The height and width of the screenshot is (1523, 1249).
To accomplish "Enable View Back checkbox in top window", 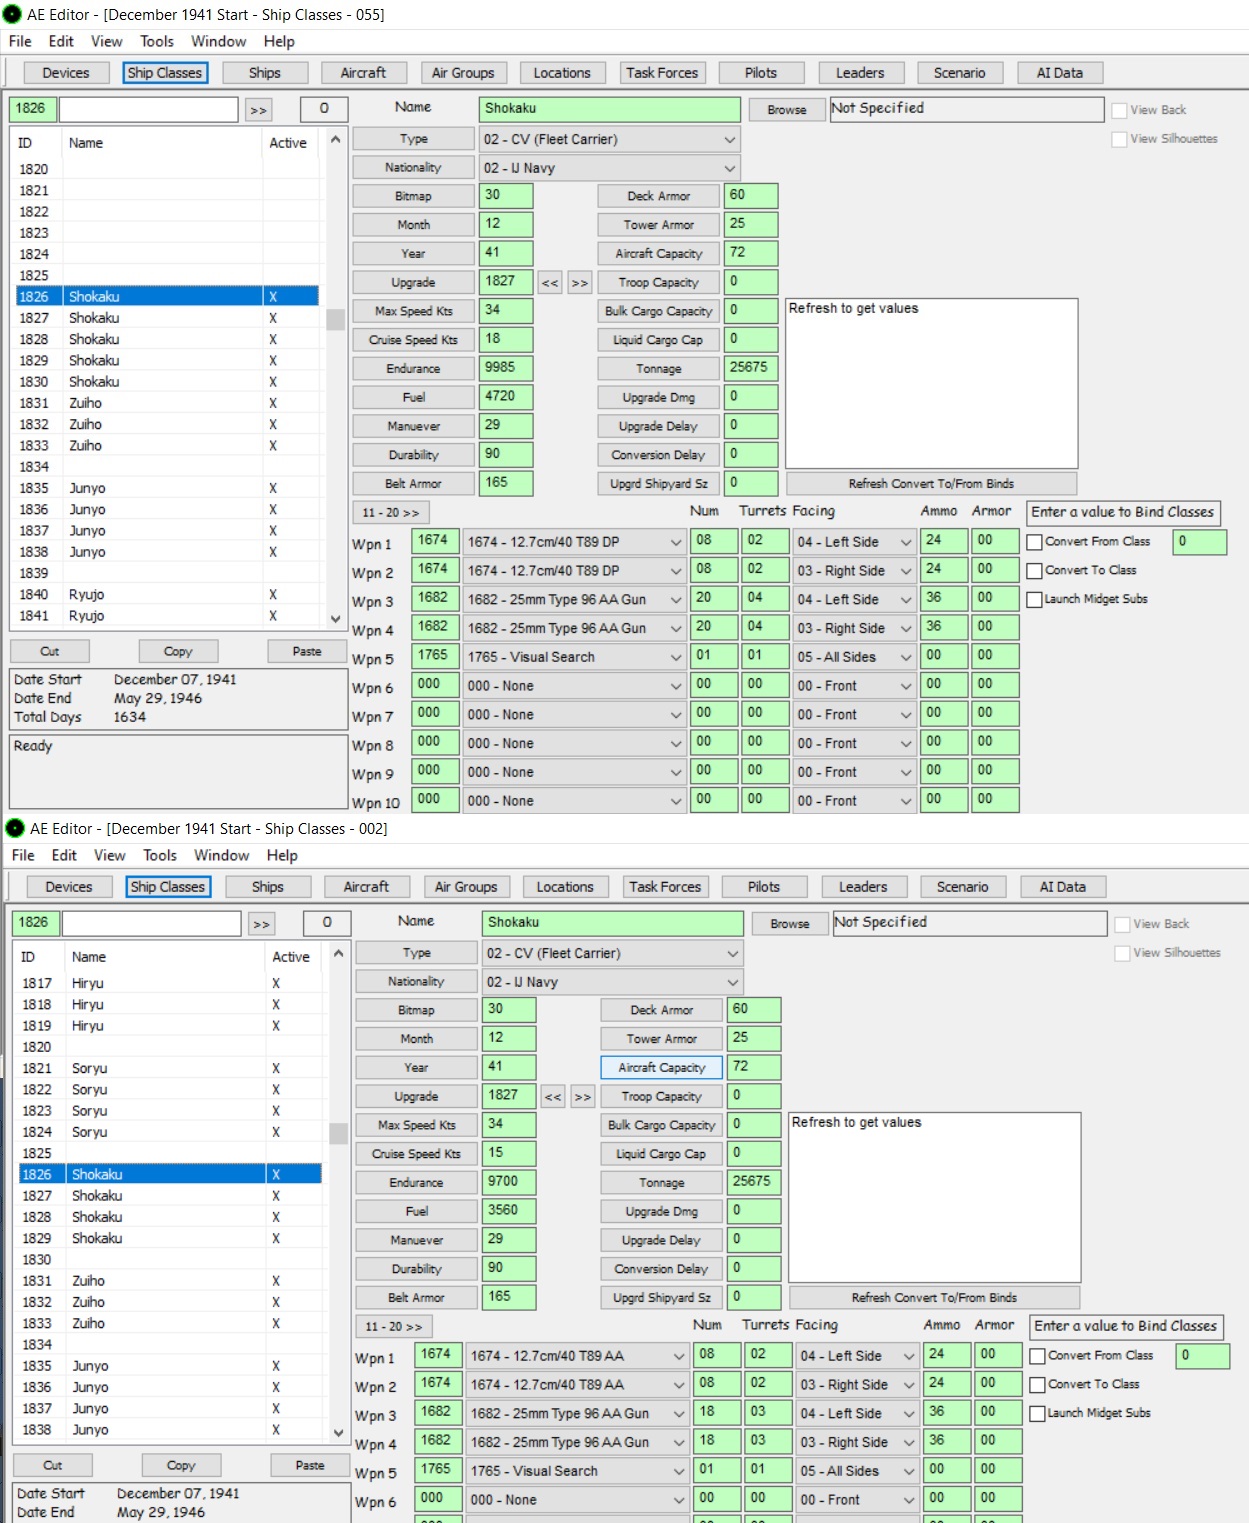I will click(x=1120, y=110).
